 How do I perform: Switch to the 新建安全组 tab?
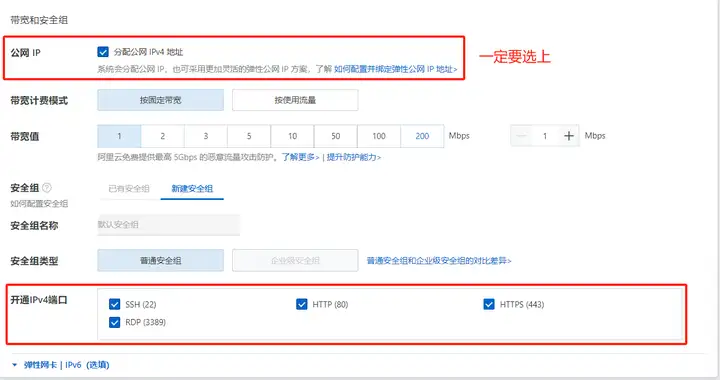pos(192,189)
